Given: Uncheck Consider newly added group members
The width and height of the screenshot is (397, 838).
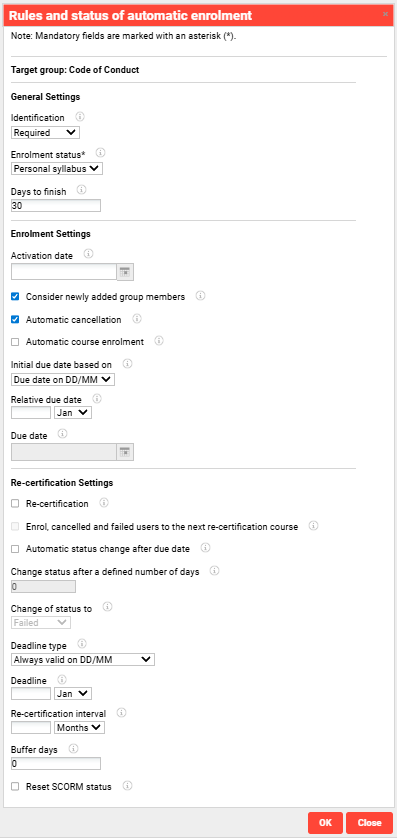Looking at the screenshot, I should click(15, 296).
